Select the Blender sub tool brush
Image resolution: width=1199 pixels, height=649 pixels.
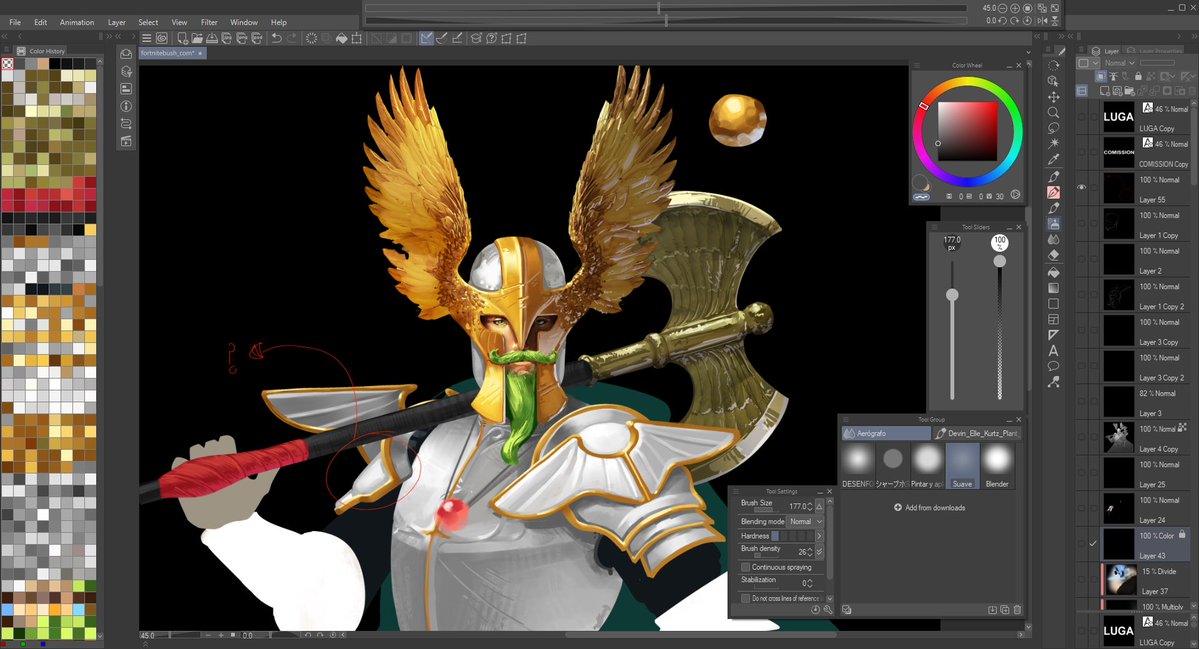pos(997,466)
